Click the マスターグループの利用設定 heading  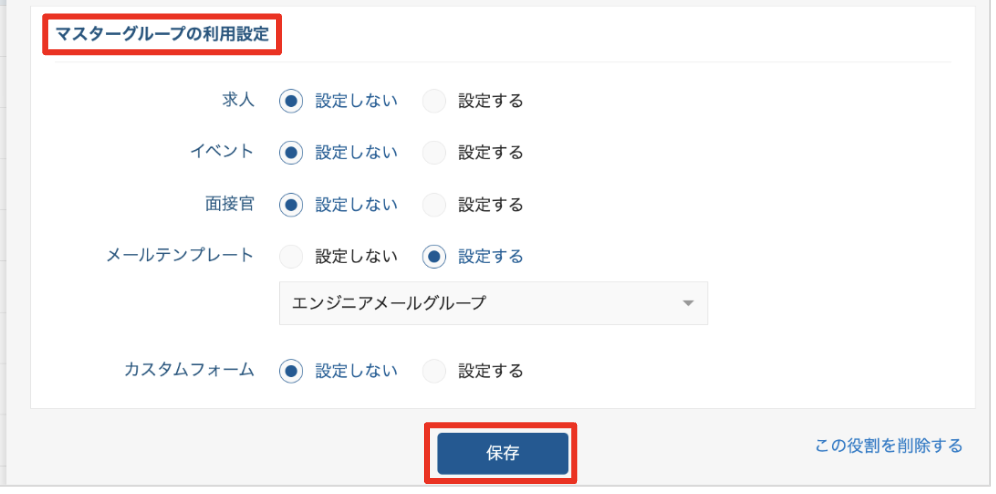pos(162,36)
